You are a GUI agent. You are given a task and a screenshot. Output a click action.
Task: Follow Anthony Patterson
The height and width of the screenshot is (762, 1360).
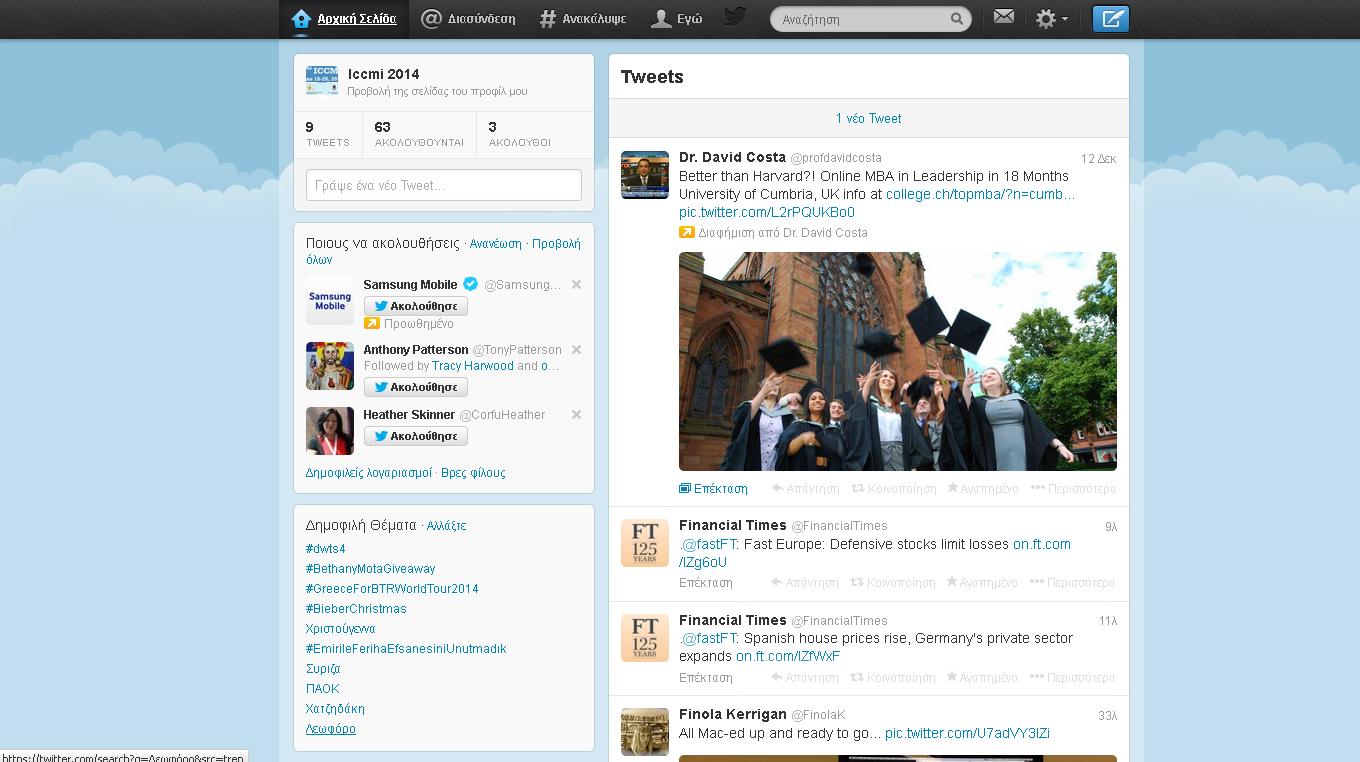pyautogui.click(x=415, y=387)
